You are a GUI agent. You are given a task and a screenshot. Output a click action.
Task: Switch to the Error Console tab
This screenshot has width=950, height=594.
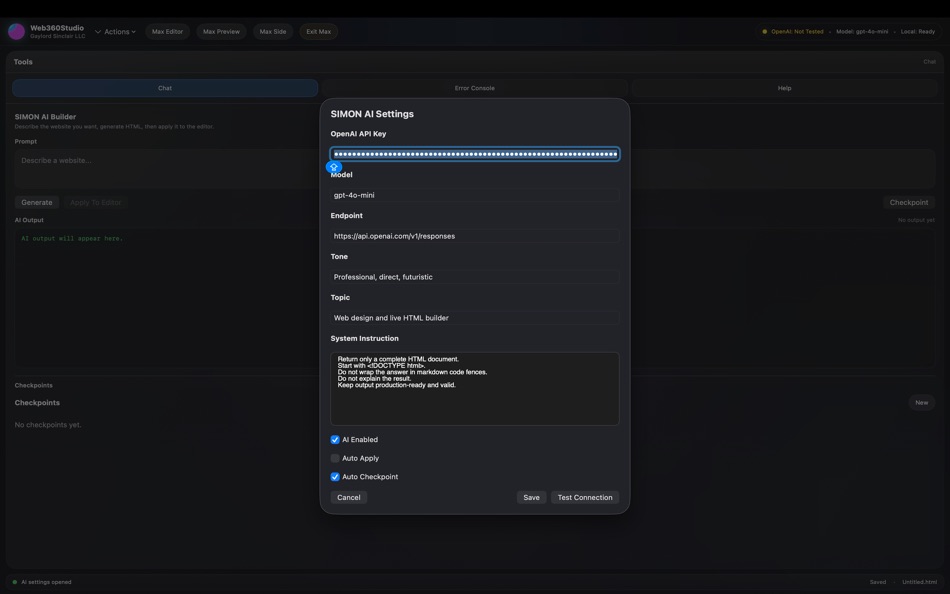tap(473, 88)
